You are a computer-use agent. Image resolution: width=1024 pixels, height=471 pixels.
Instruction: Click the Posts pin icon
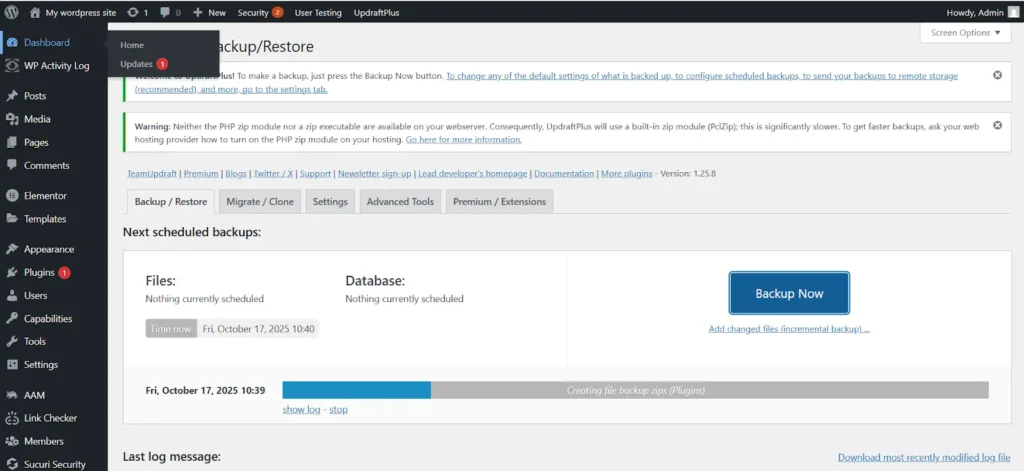pos(12,95)
